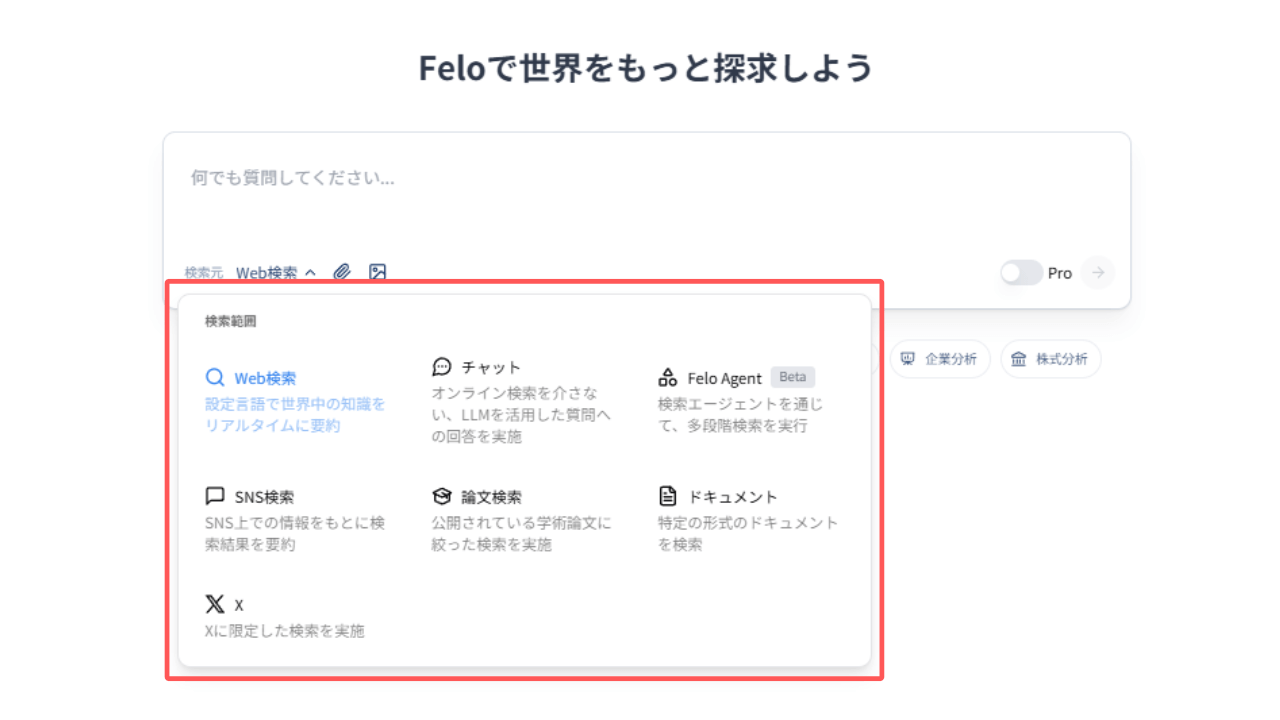Toggle the Pro switch on
1280x720 pixels.
point(1021,273)
